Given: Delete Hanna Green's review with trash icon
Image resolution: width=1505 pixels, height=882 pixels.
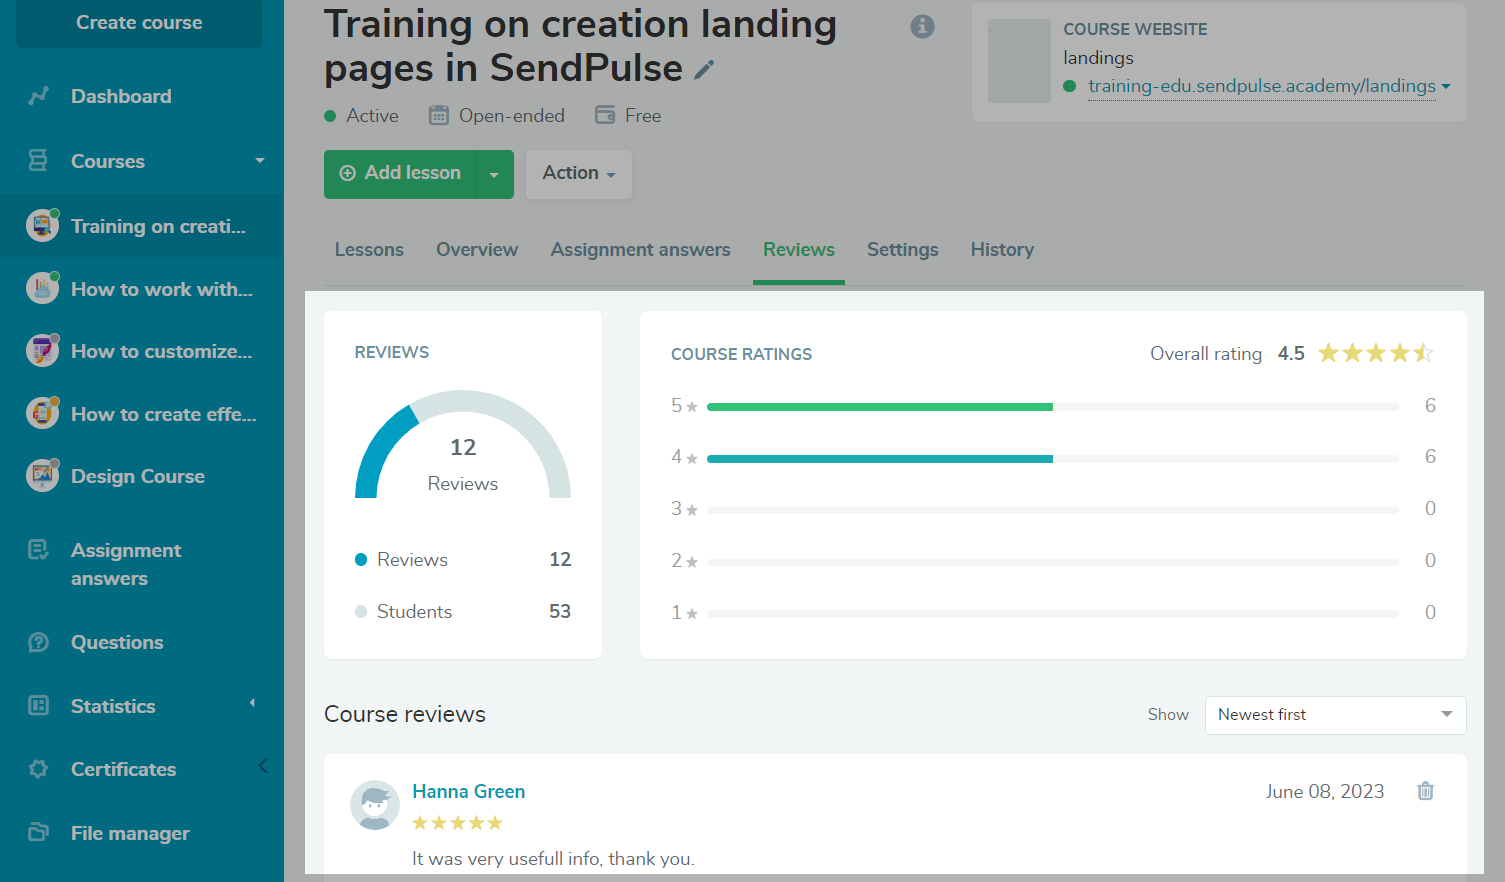Looking at the screenshot, I should (x=1425, y=791).
